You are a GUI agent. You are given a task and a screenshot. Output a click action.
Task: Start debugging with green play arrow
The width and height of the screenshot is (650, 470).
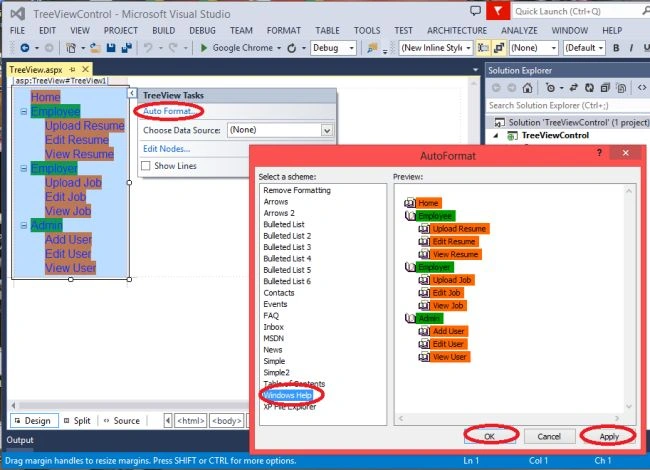(x=203, y=48)
